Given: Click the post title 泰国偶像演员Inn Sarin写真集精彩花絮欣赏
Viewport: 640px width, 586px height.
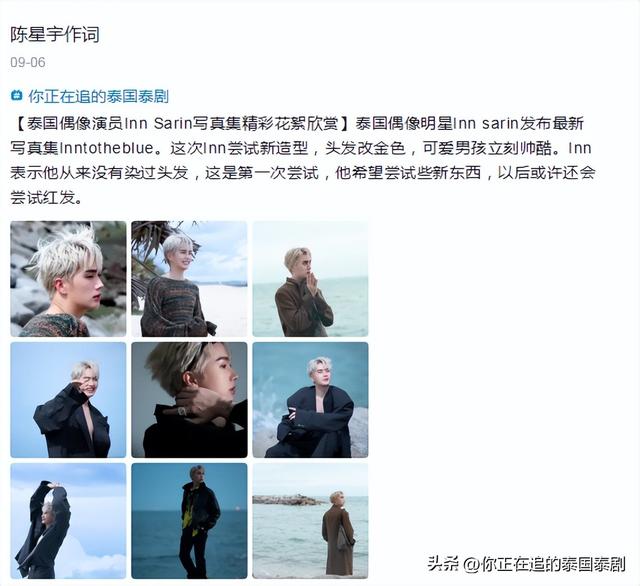Looking at the screenshot, I should [183, 123].
